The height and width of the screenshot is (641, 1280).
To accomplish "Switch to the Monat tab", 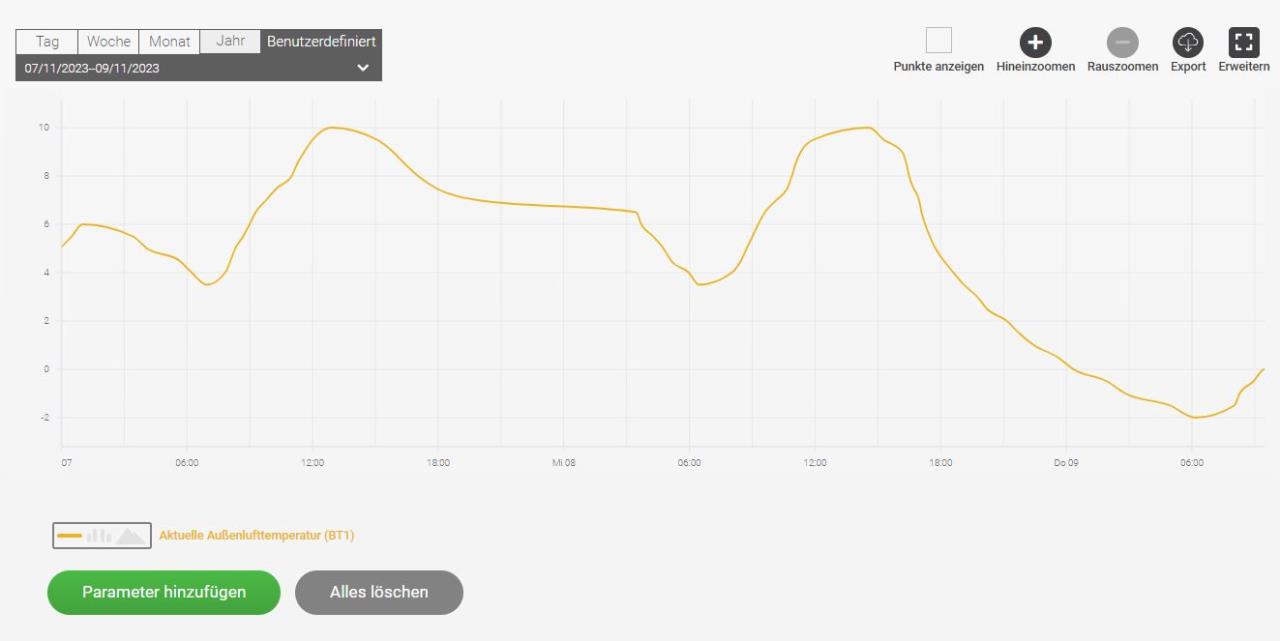I will pos(169,42).
